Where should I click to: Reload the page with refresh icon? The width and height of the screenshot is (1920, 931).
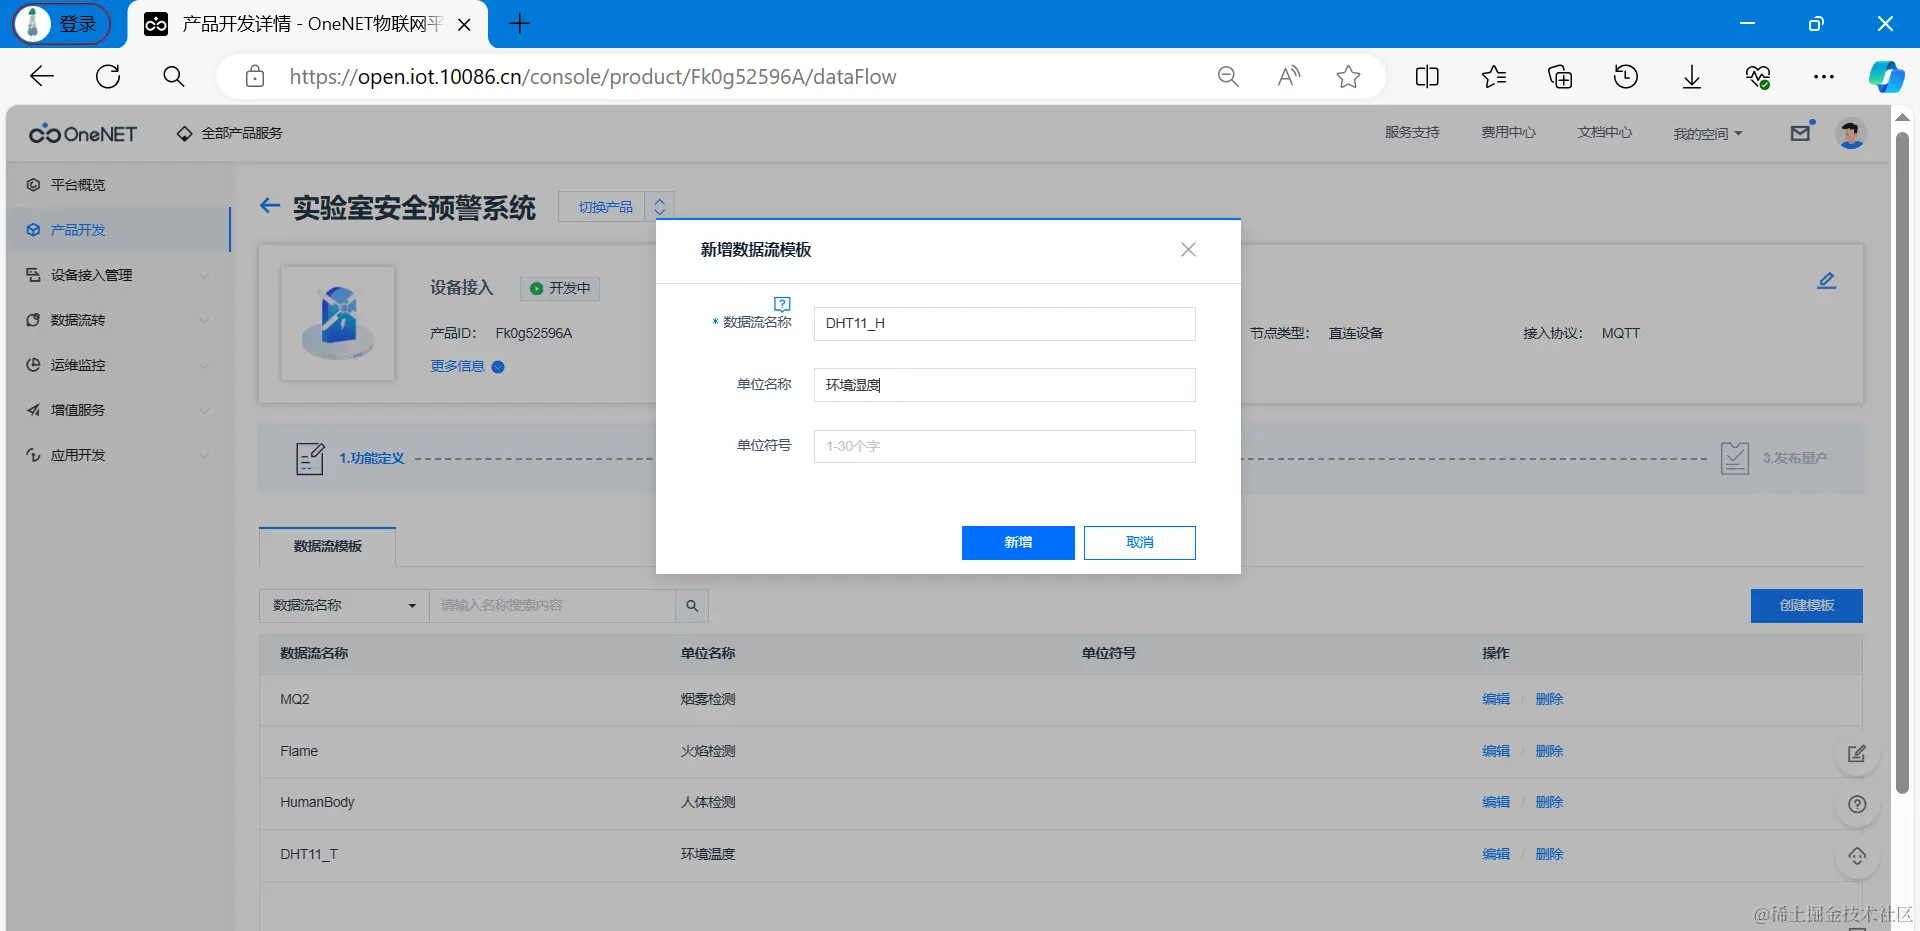[x=108, y=76]
